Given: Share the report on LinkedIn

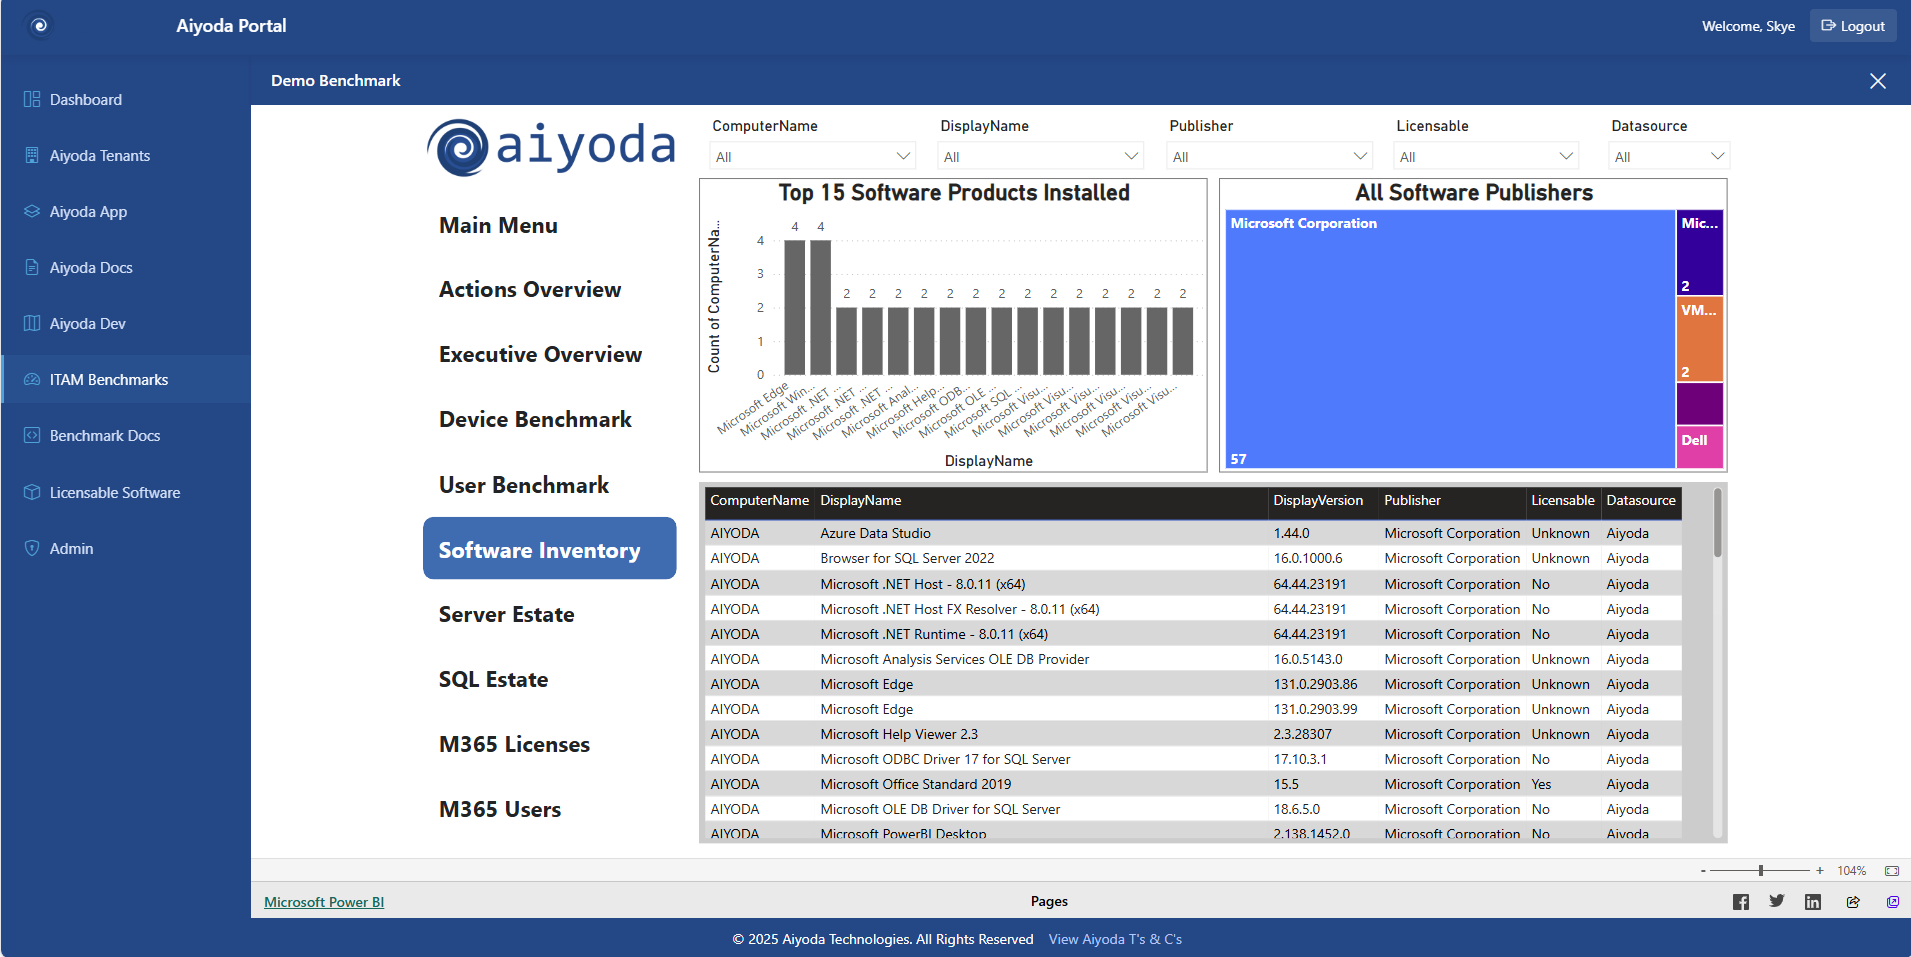Looking at the screenshot, I should 1813,901.
